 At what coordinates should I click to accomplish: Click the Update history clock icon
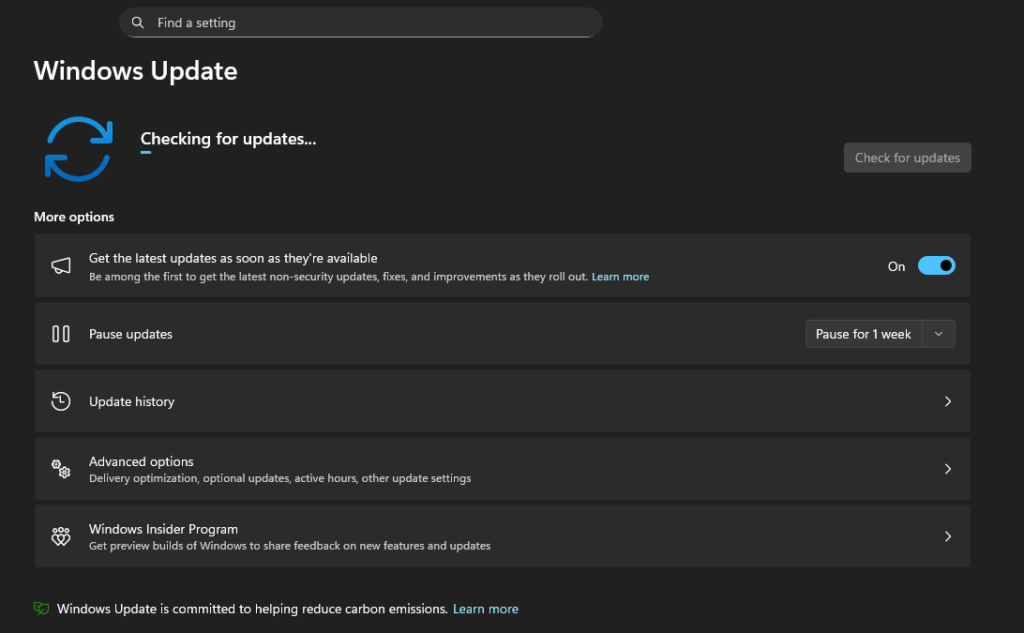61,401
